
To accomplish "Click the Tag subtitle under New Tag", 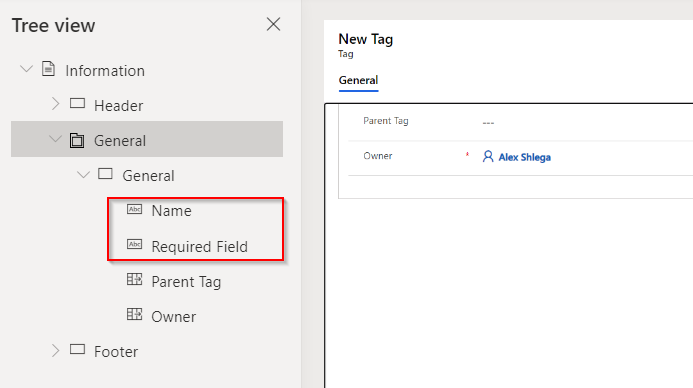I will [x=346, y=54].
